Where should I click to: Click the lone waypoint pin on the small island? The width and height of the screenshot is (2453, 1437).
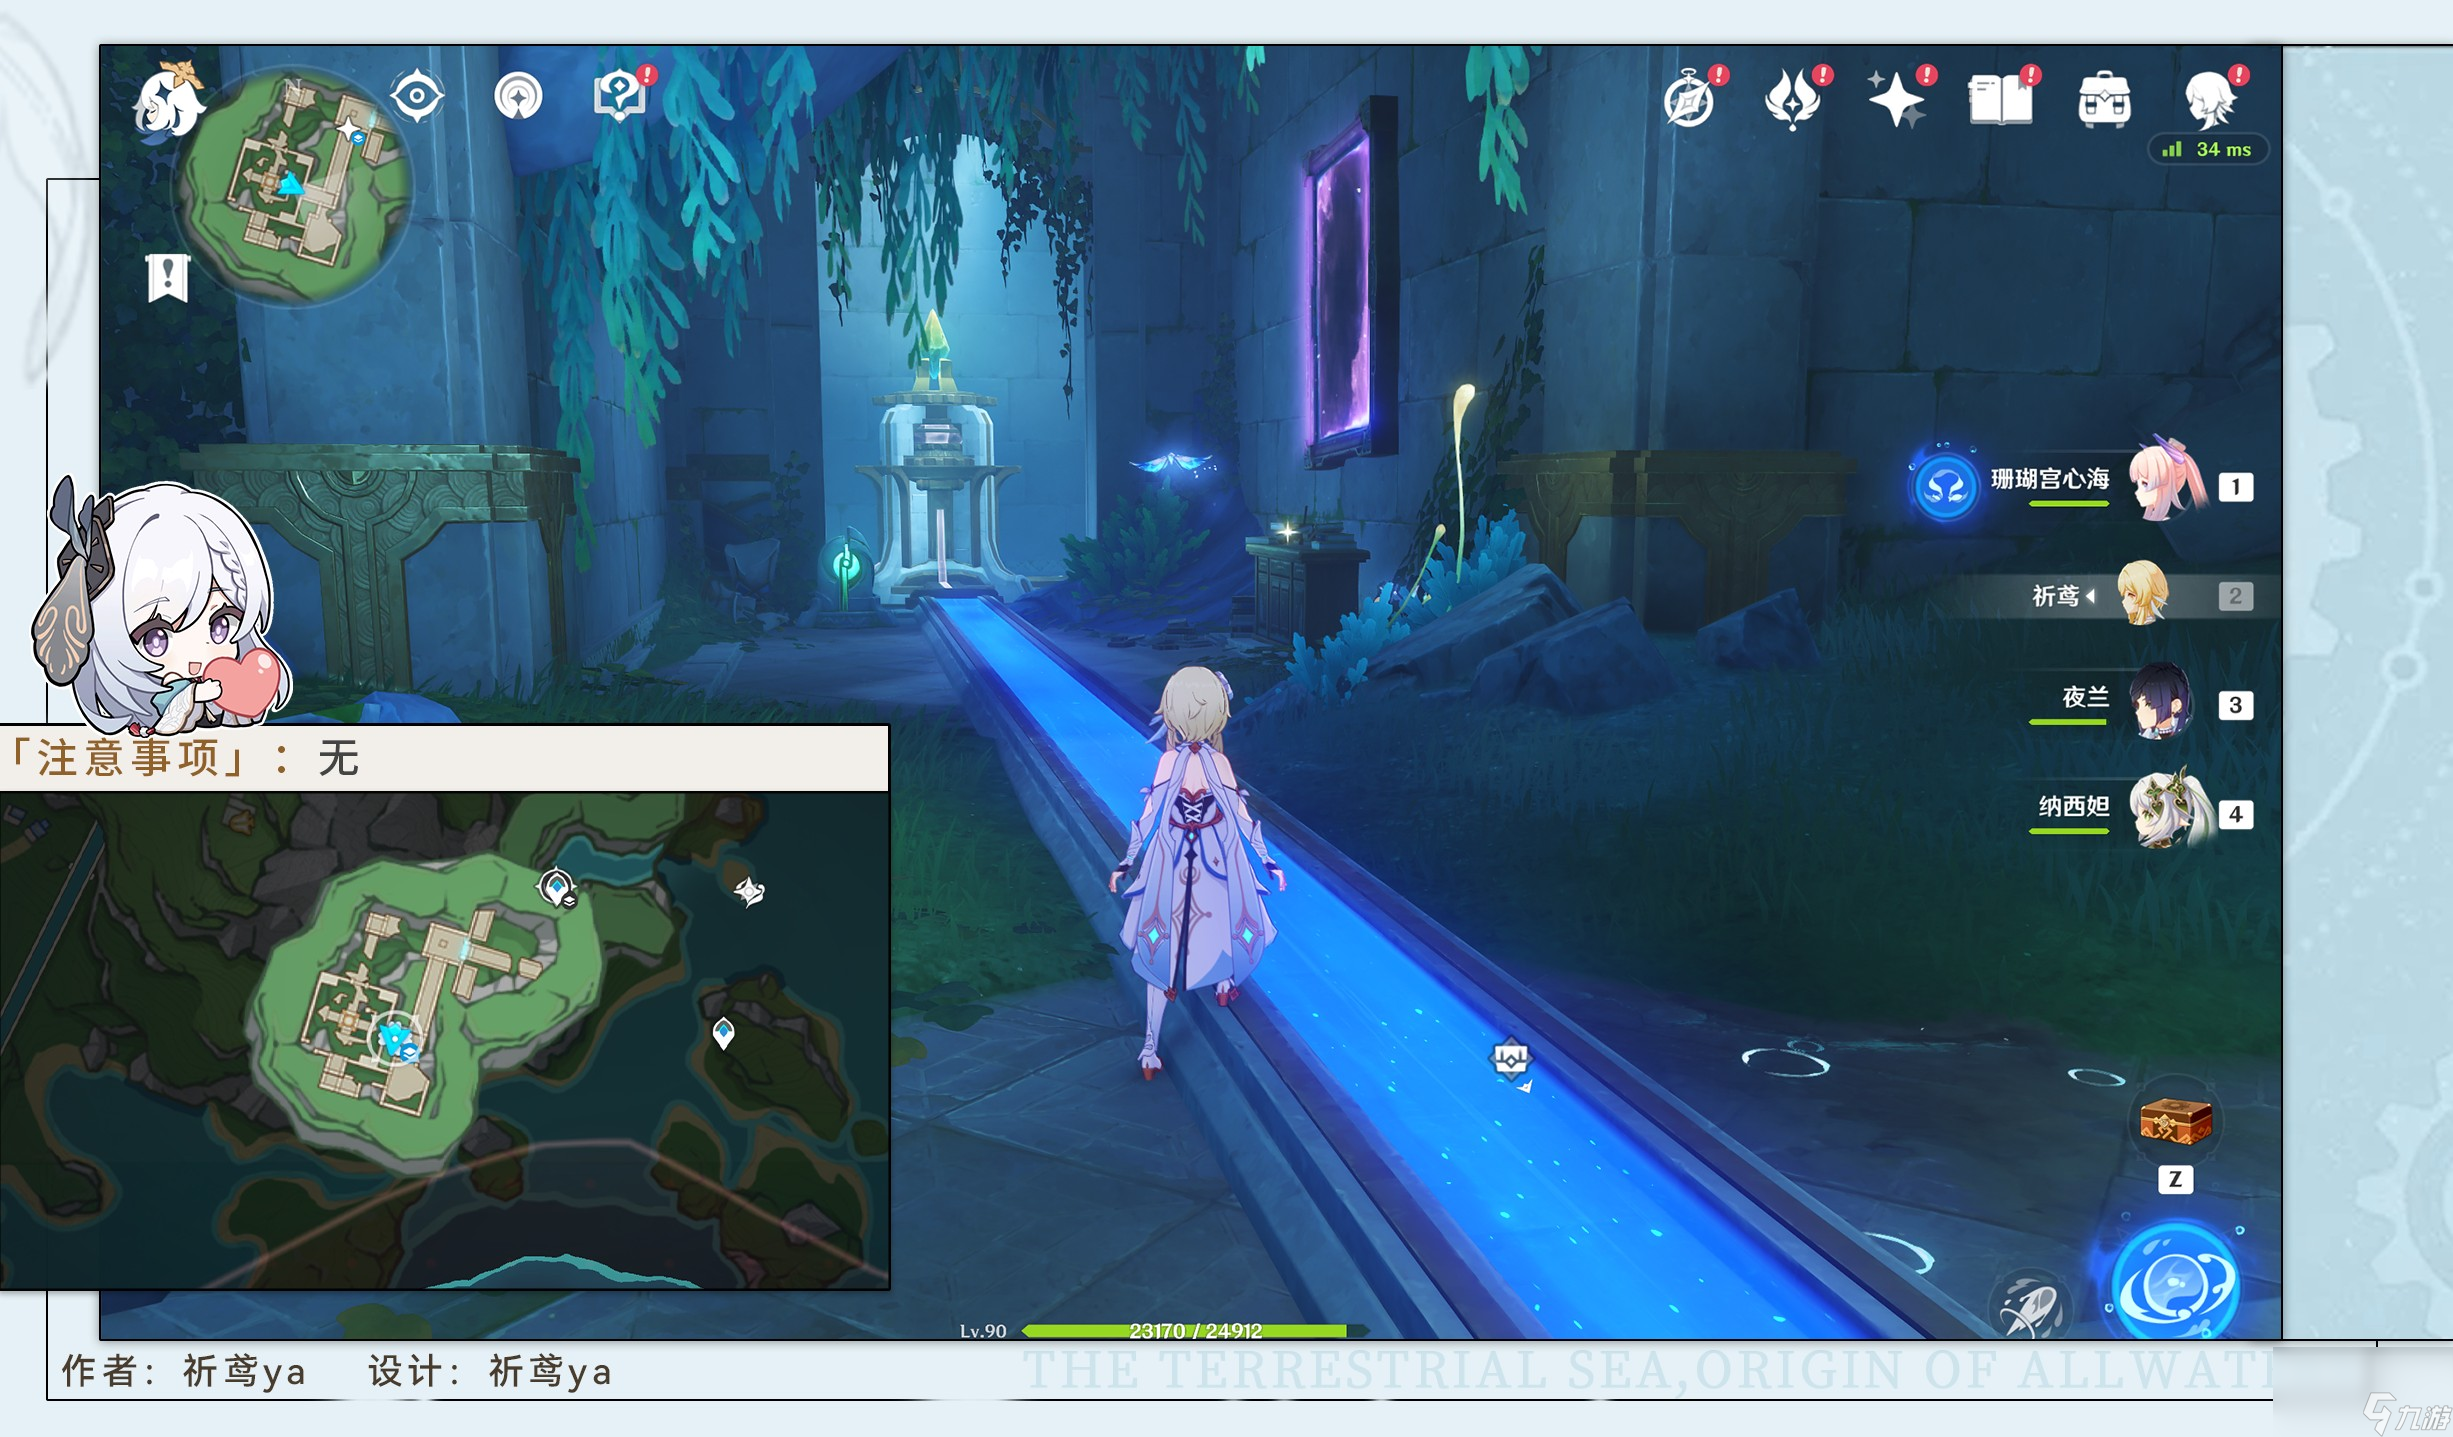(723, 1032)
